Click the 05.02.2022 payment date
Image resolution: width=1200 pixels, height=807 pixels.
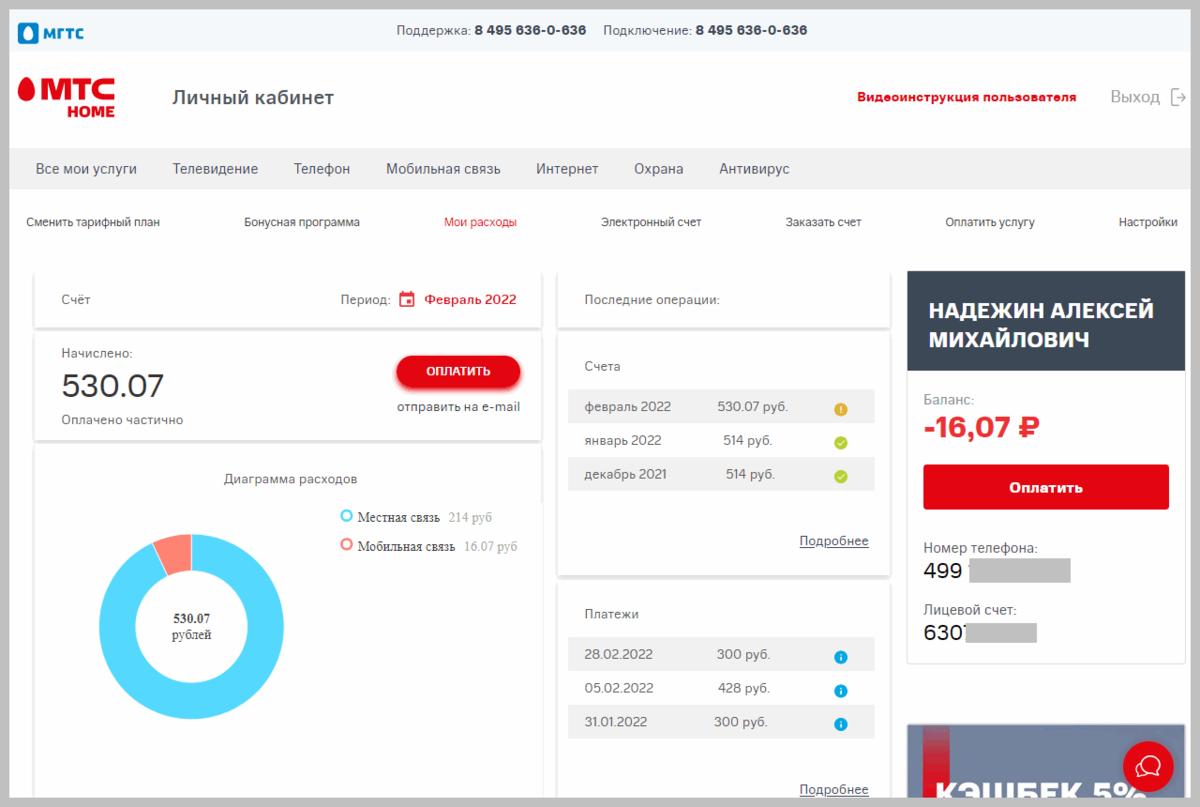point(619,688)
